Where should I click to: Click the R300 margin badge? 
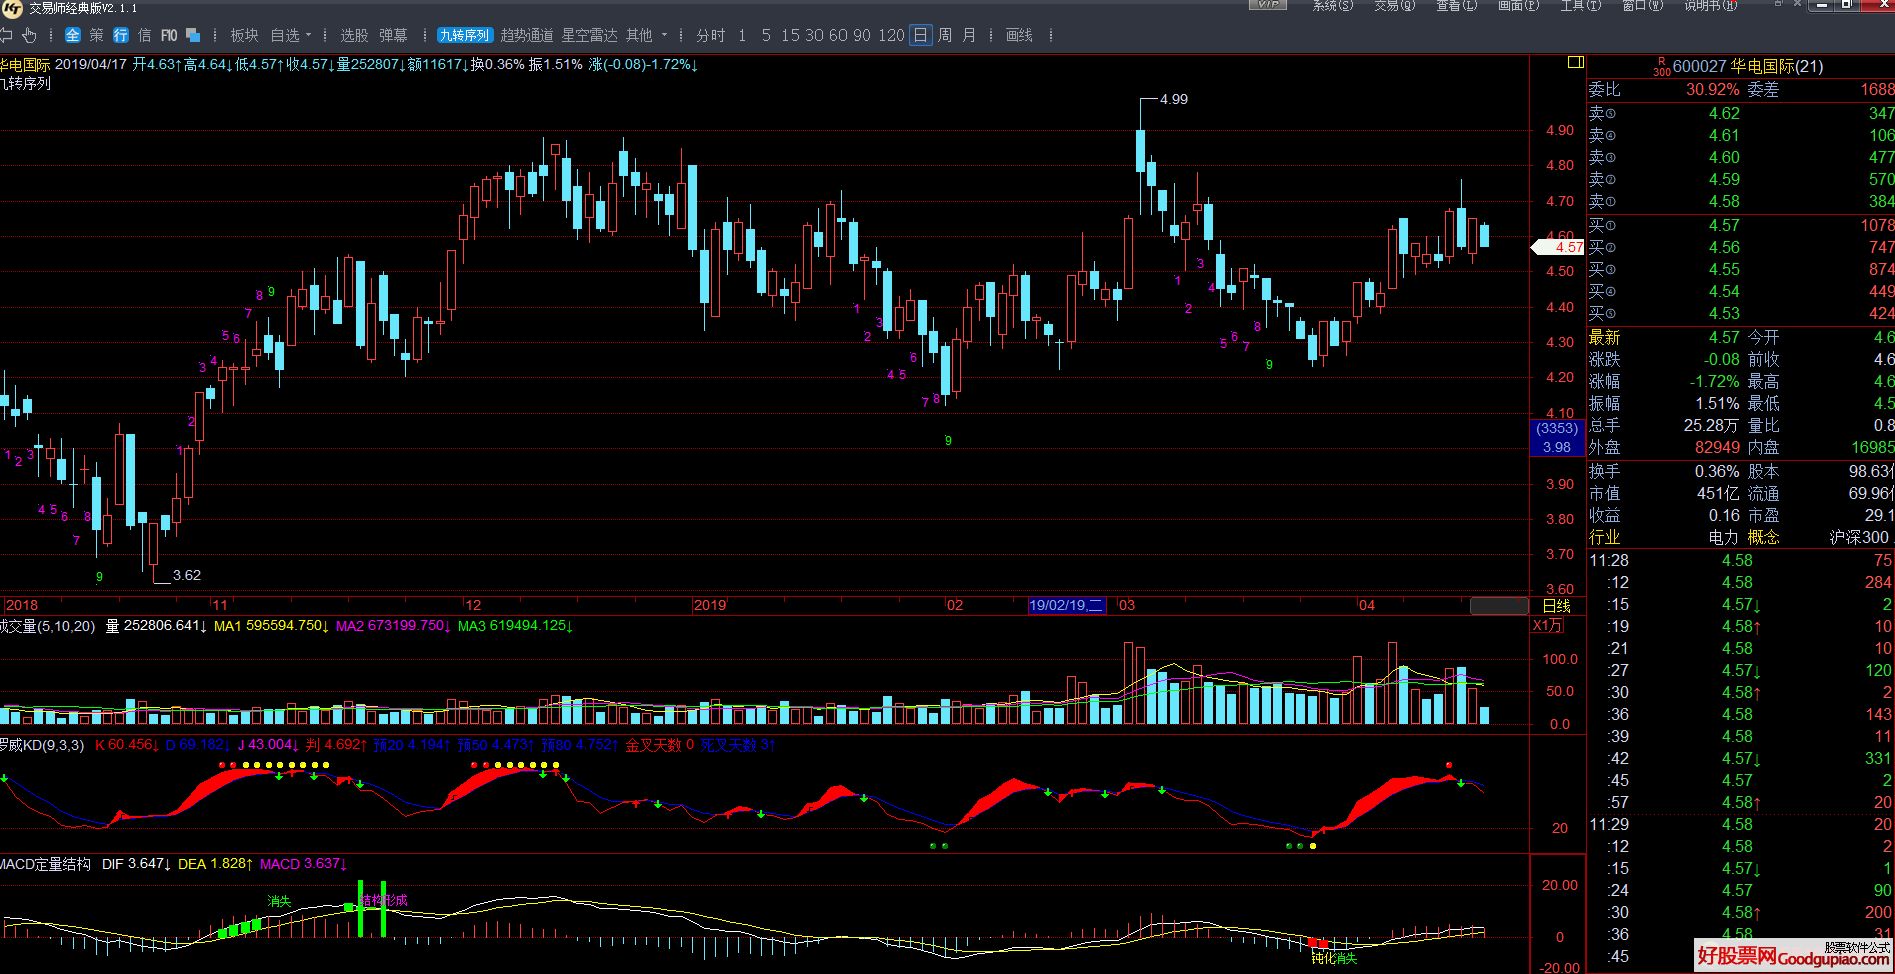pyautogui.click(x=1661, y=67)
